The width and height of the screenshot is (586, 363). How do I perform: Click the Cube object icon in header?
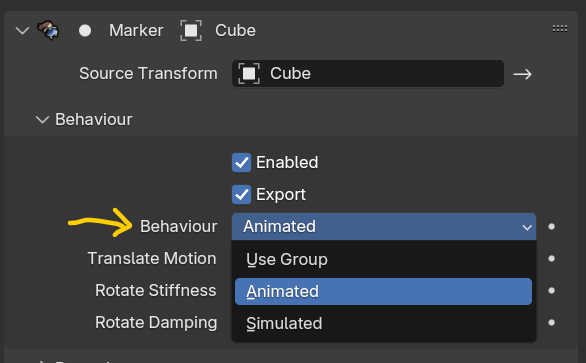[191, 31]
